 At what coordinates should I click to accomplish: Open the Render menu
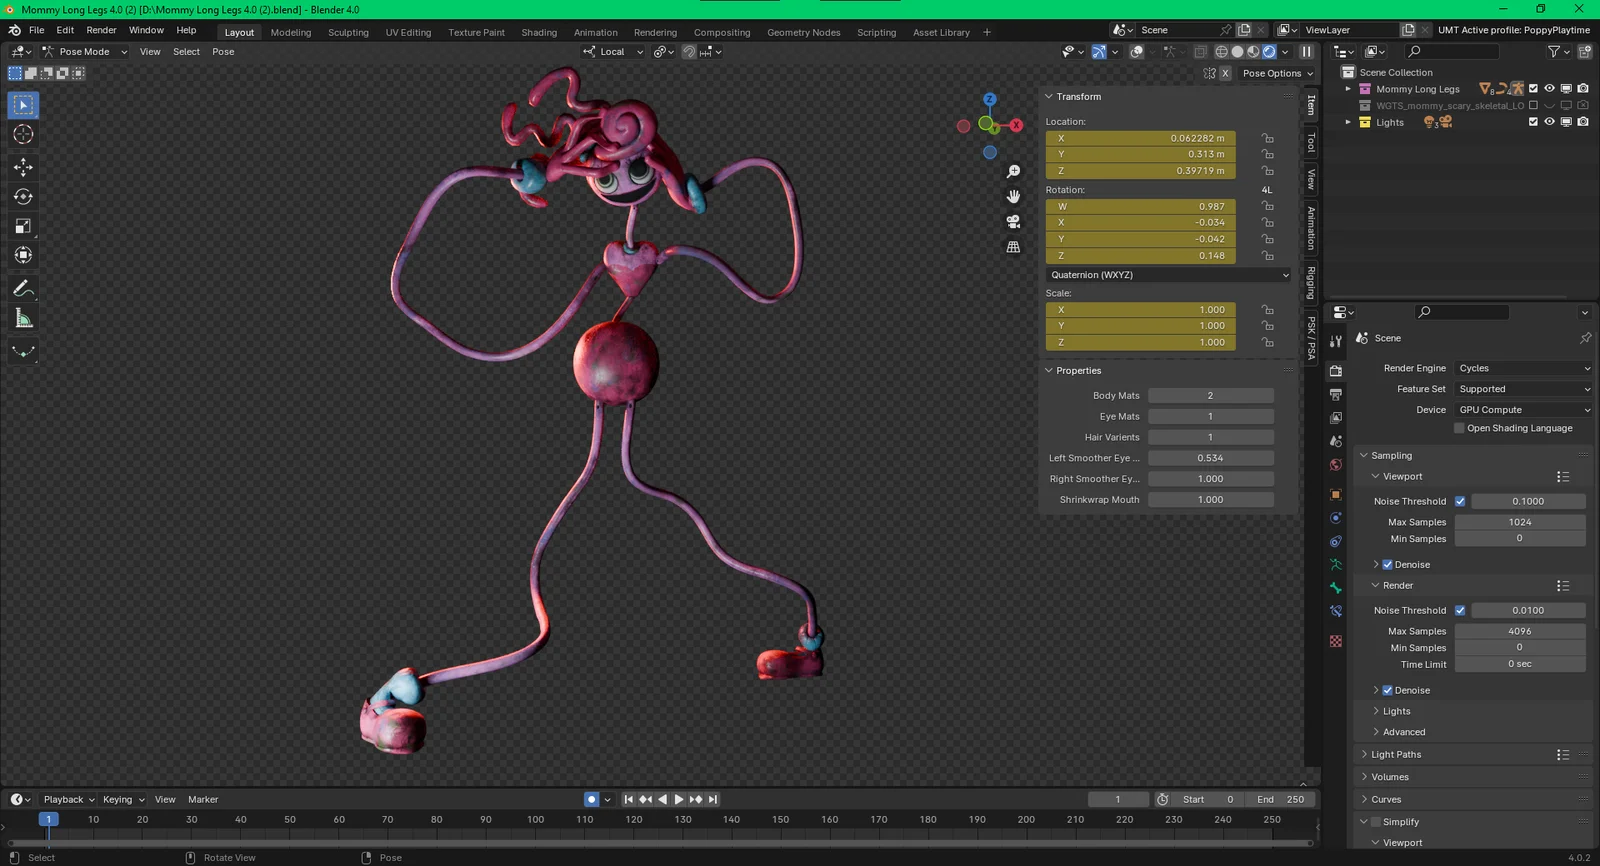click(x=101, y=30)
